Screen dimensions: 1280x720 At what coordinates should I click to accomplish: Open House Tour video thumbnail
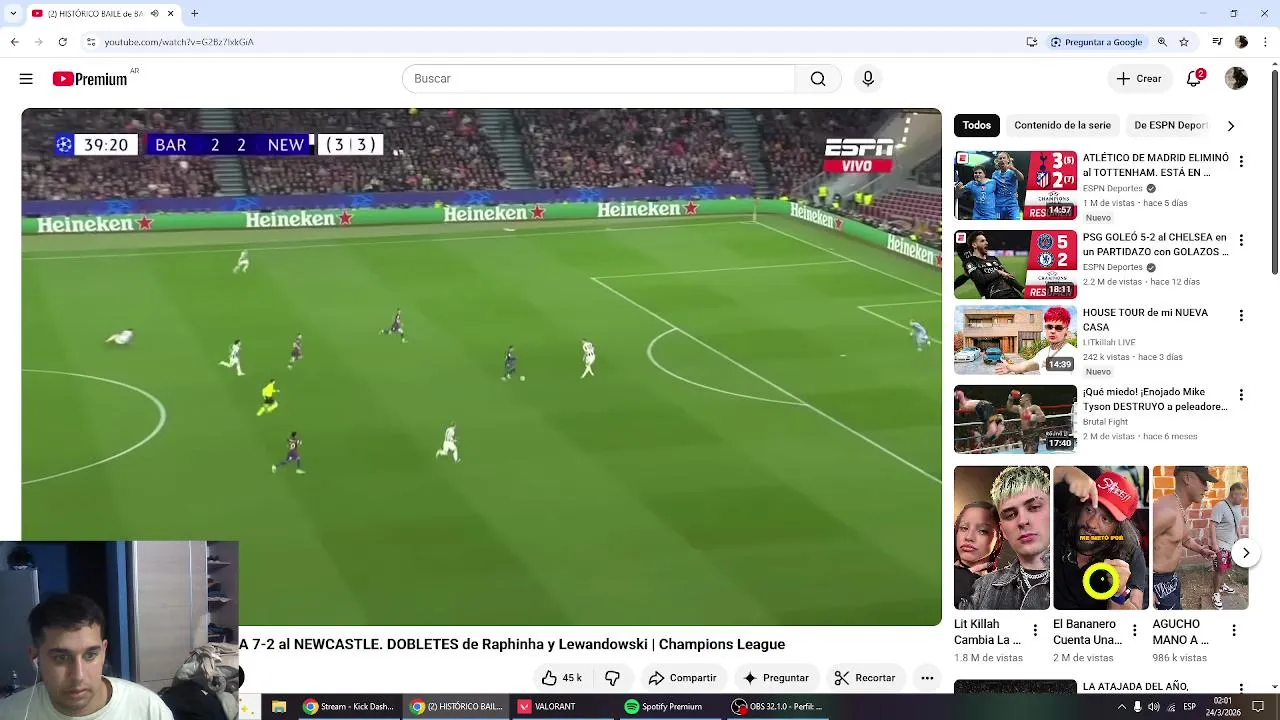pyautogui.click(x=1015, y=340)
